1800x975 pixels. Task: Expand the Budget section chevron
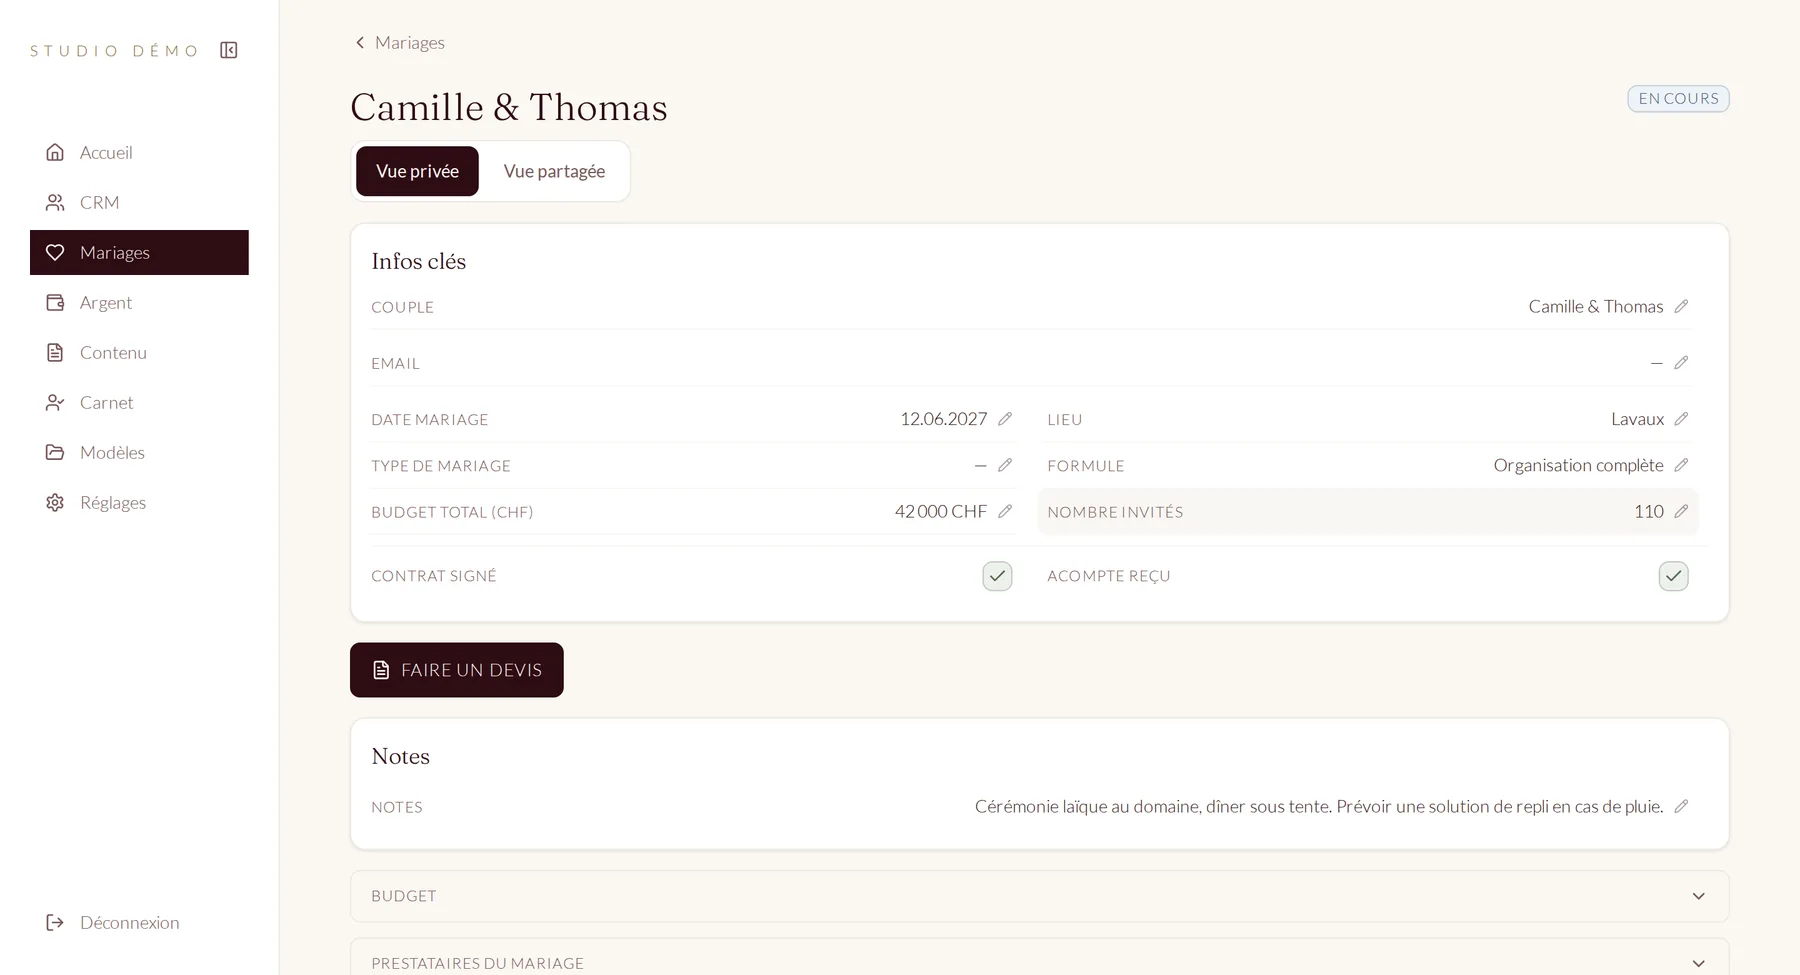click(x=1698, y=896)
